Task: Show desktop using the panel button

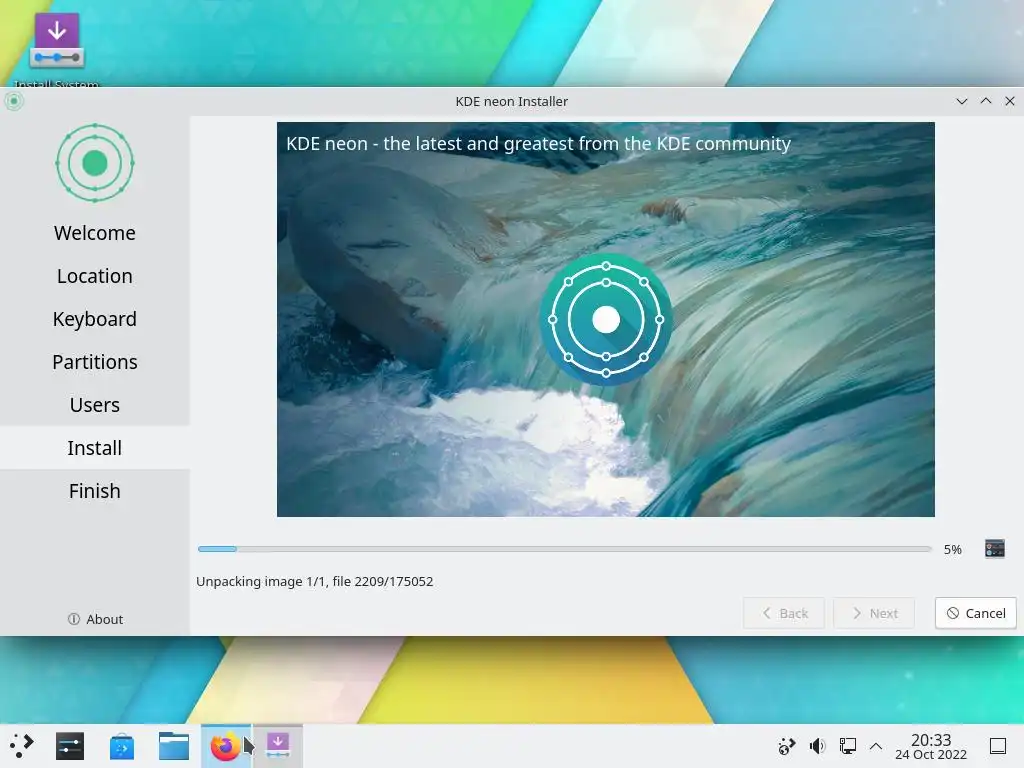Action: [998, 746]
